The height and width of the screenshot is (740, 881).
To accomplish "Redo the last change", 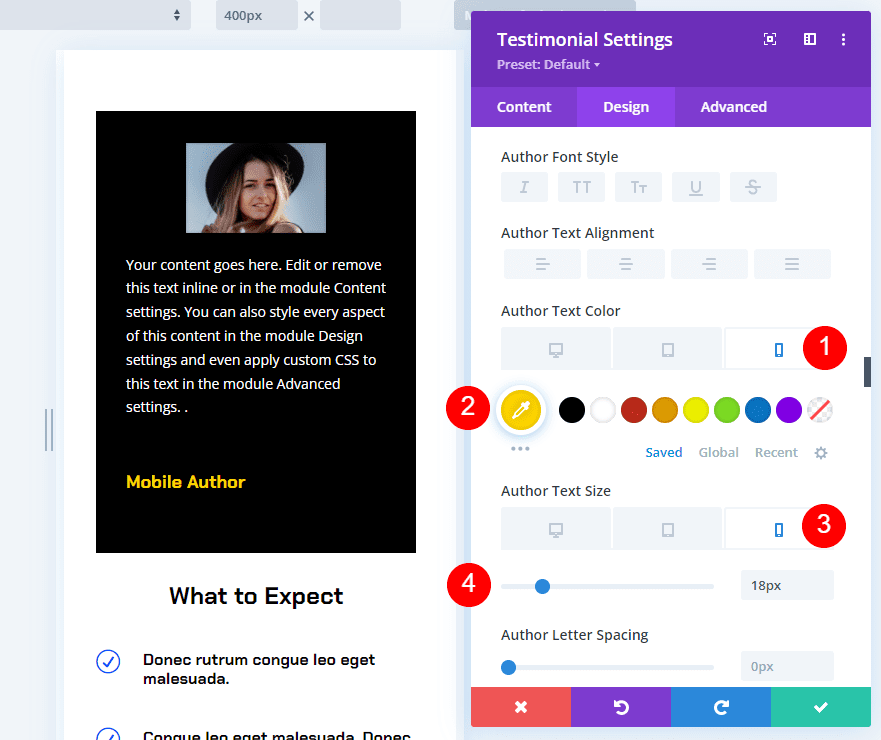I will pos(720,707).
